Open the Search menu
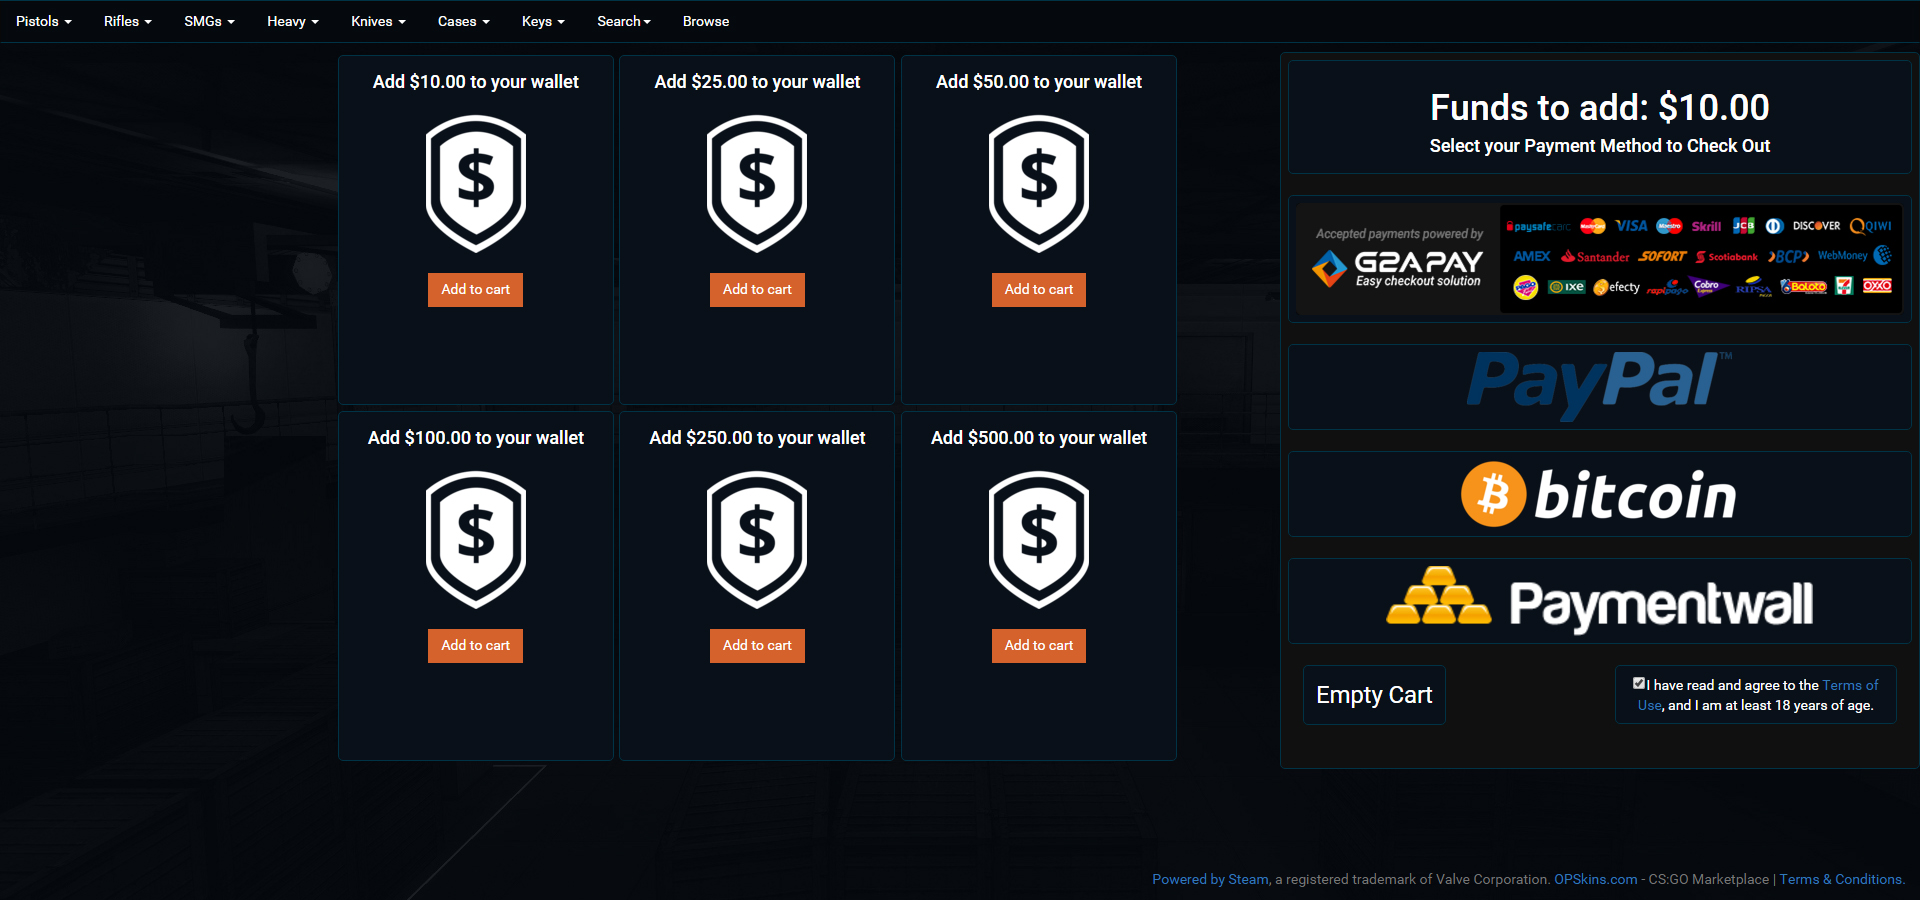The height and width of the screenshot is (900, 1920). 623,21
